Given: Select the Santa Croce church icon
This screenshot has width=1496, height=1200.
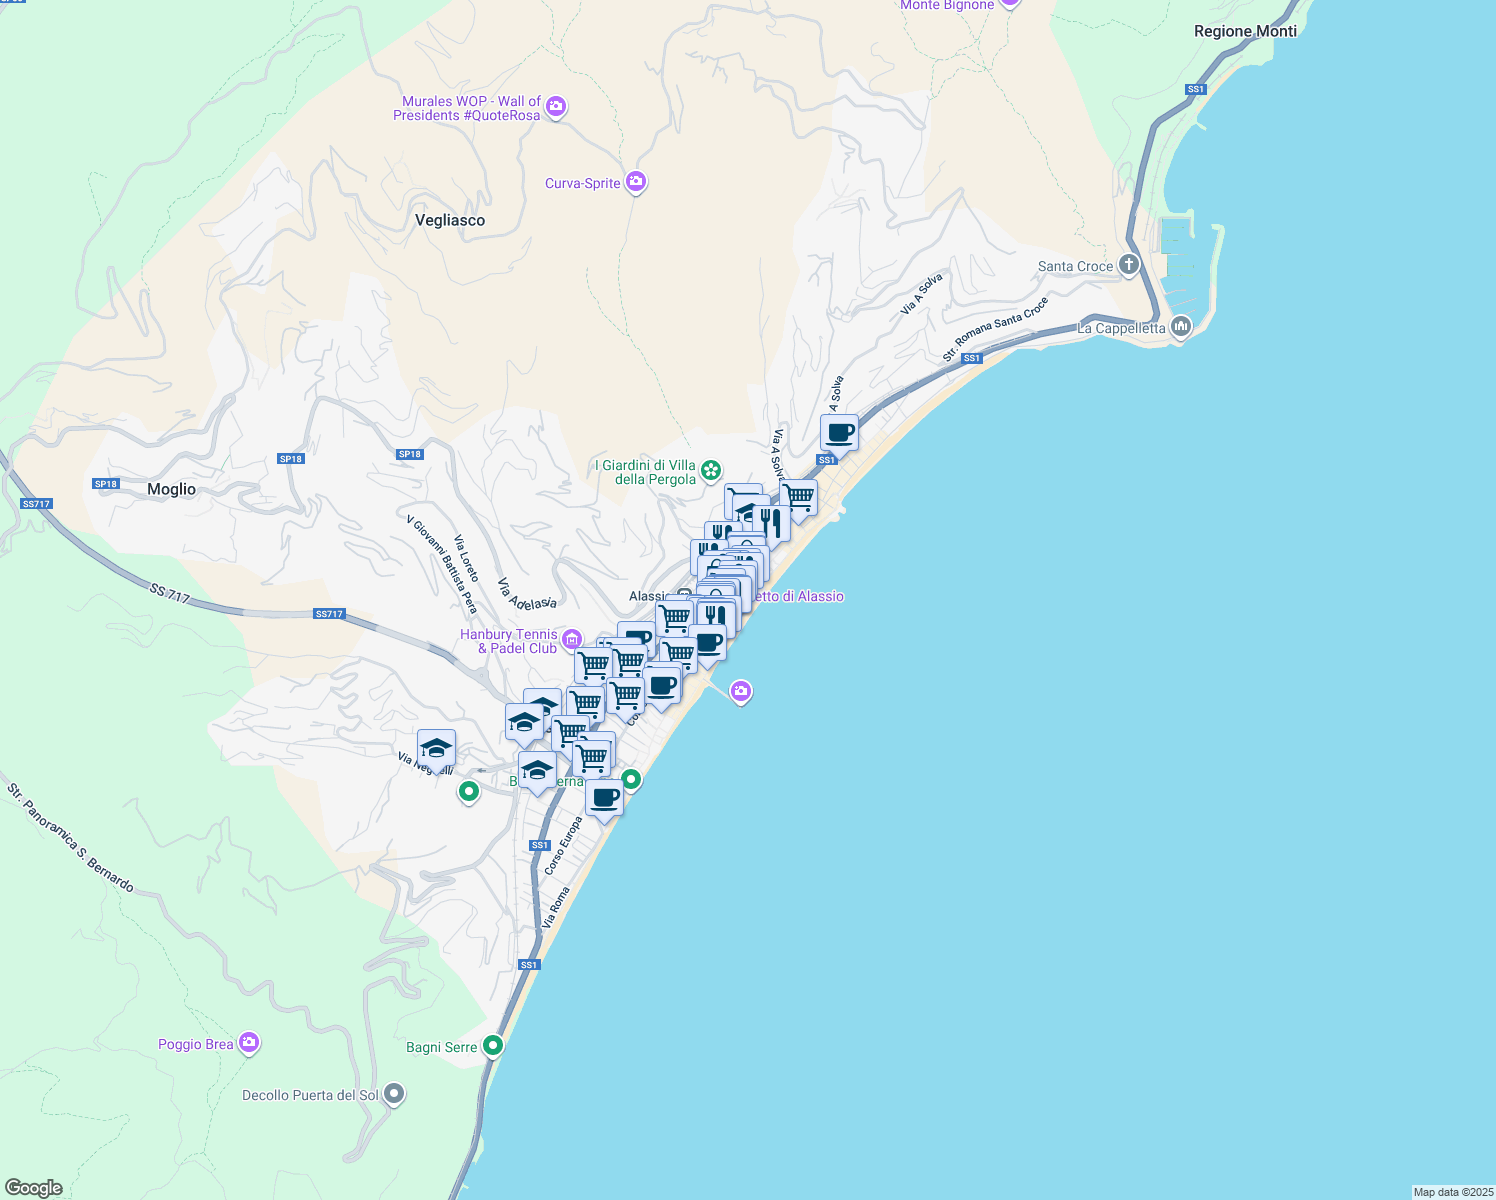Looking at the screenshot, I should [x=1129, y=265].
